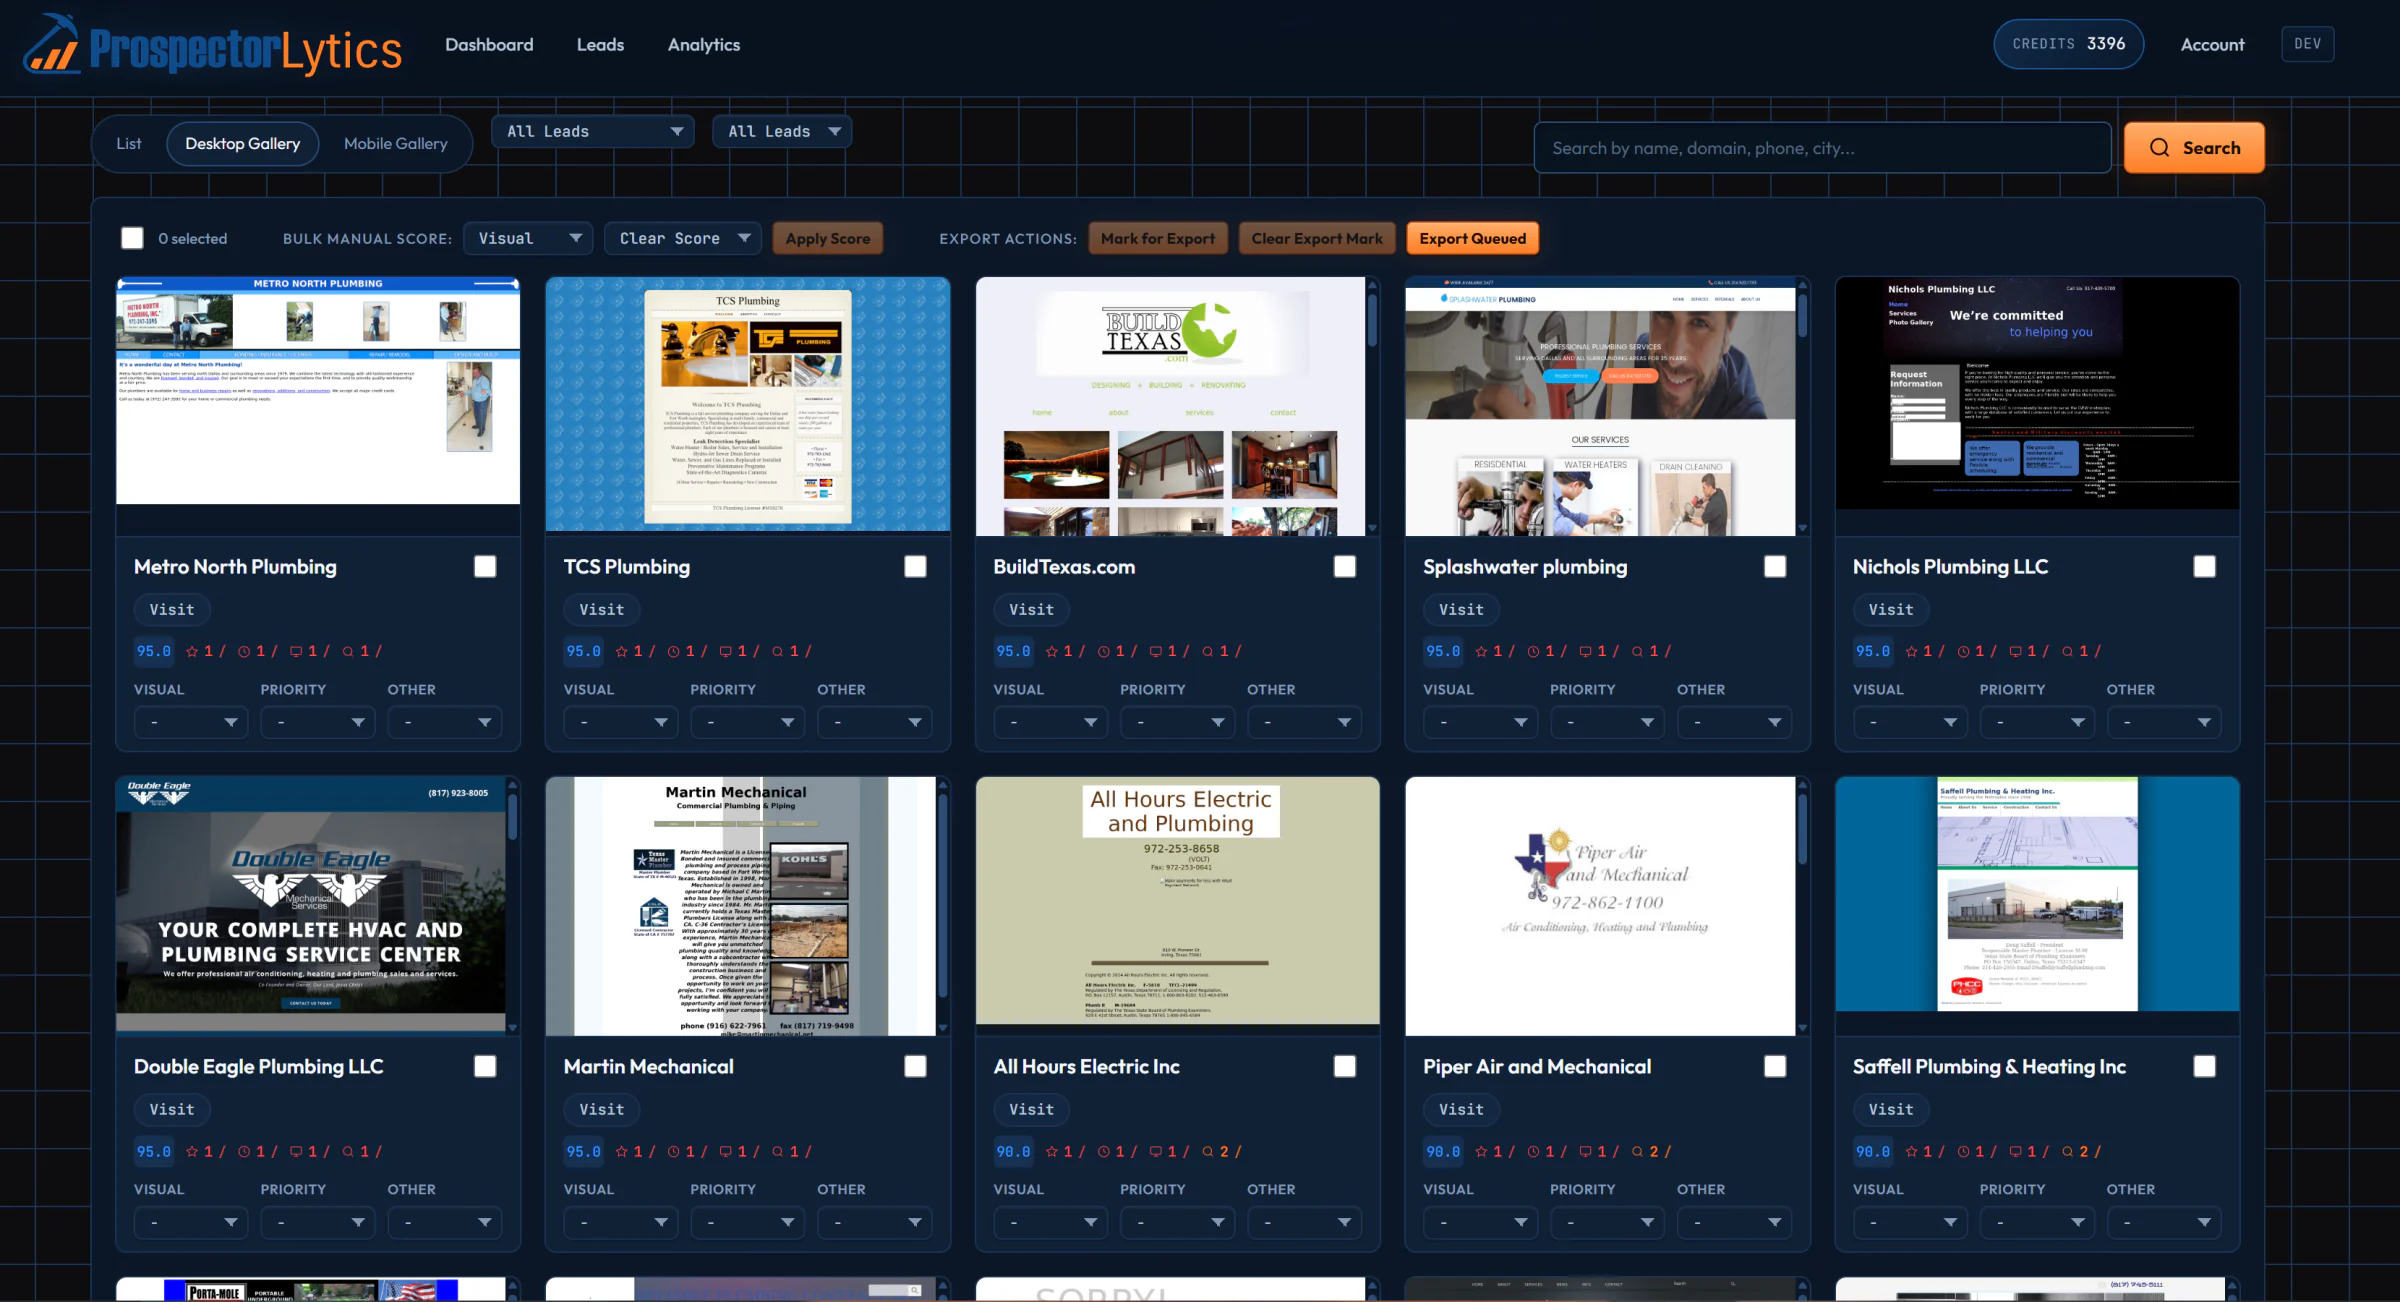
Task: Switch to the List view tab
Action: click(x=129, y=144)
